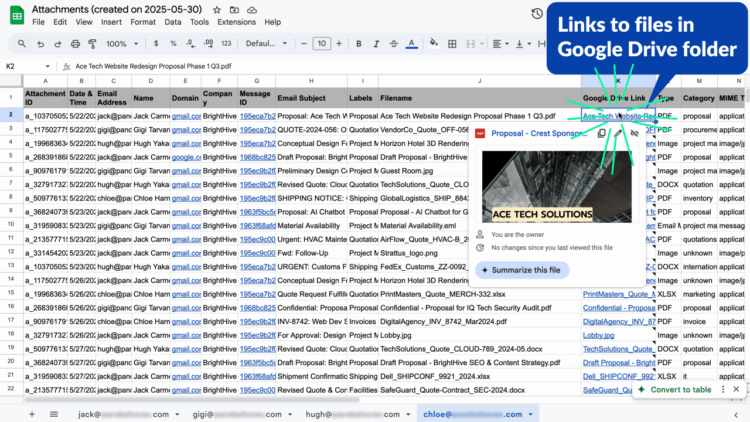Open the View menu
Viewport: 750px width, 422px height.
point(84,22)
